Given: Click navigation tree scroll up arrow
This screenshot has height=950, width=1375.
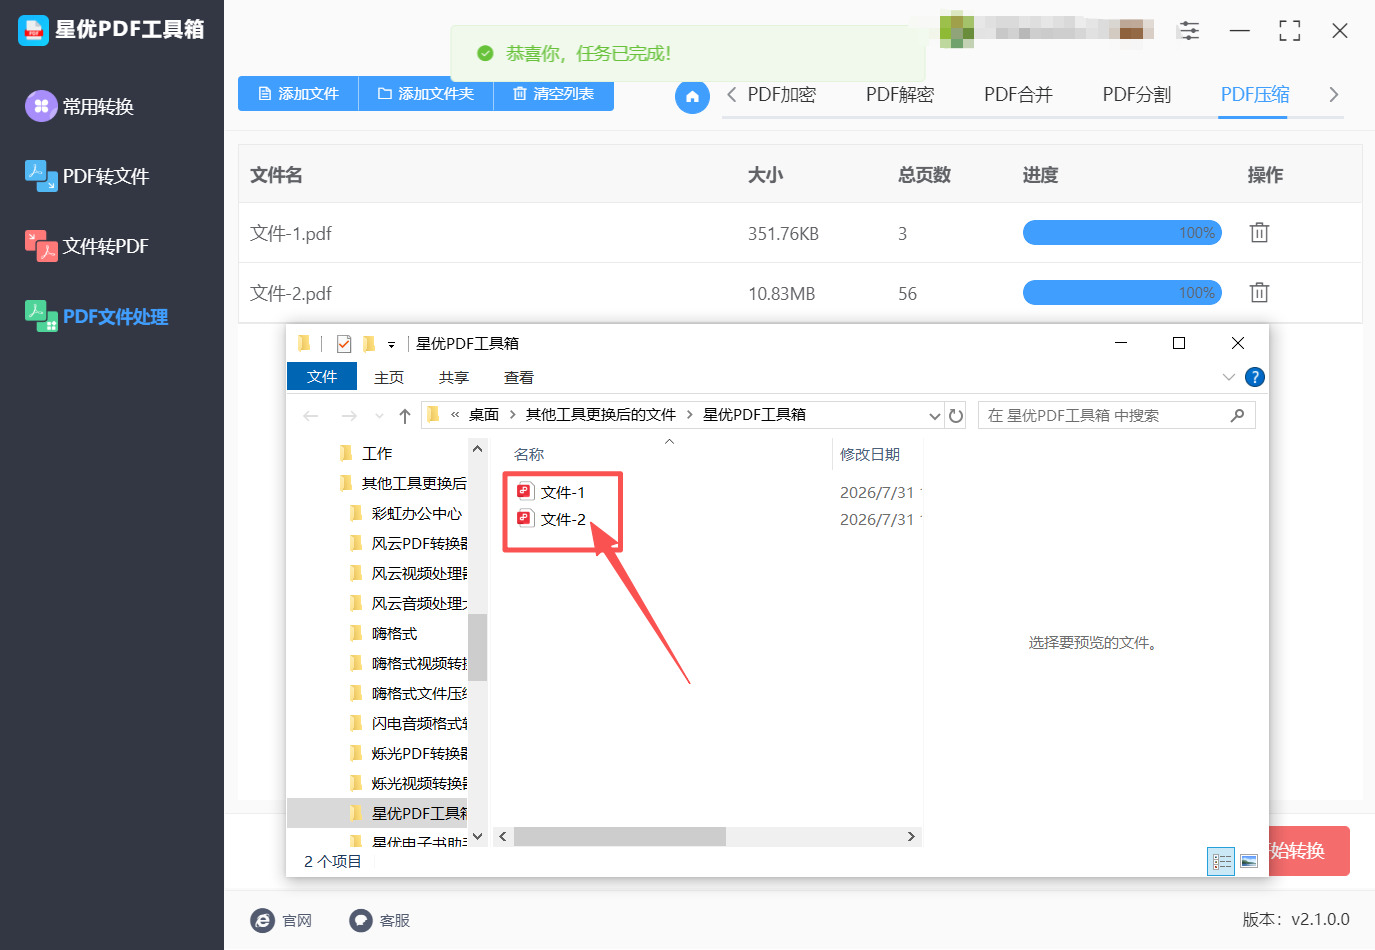Looking at the screenshot, I should point(477,449).
